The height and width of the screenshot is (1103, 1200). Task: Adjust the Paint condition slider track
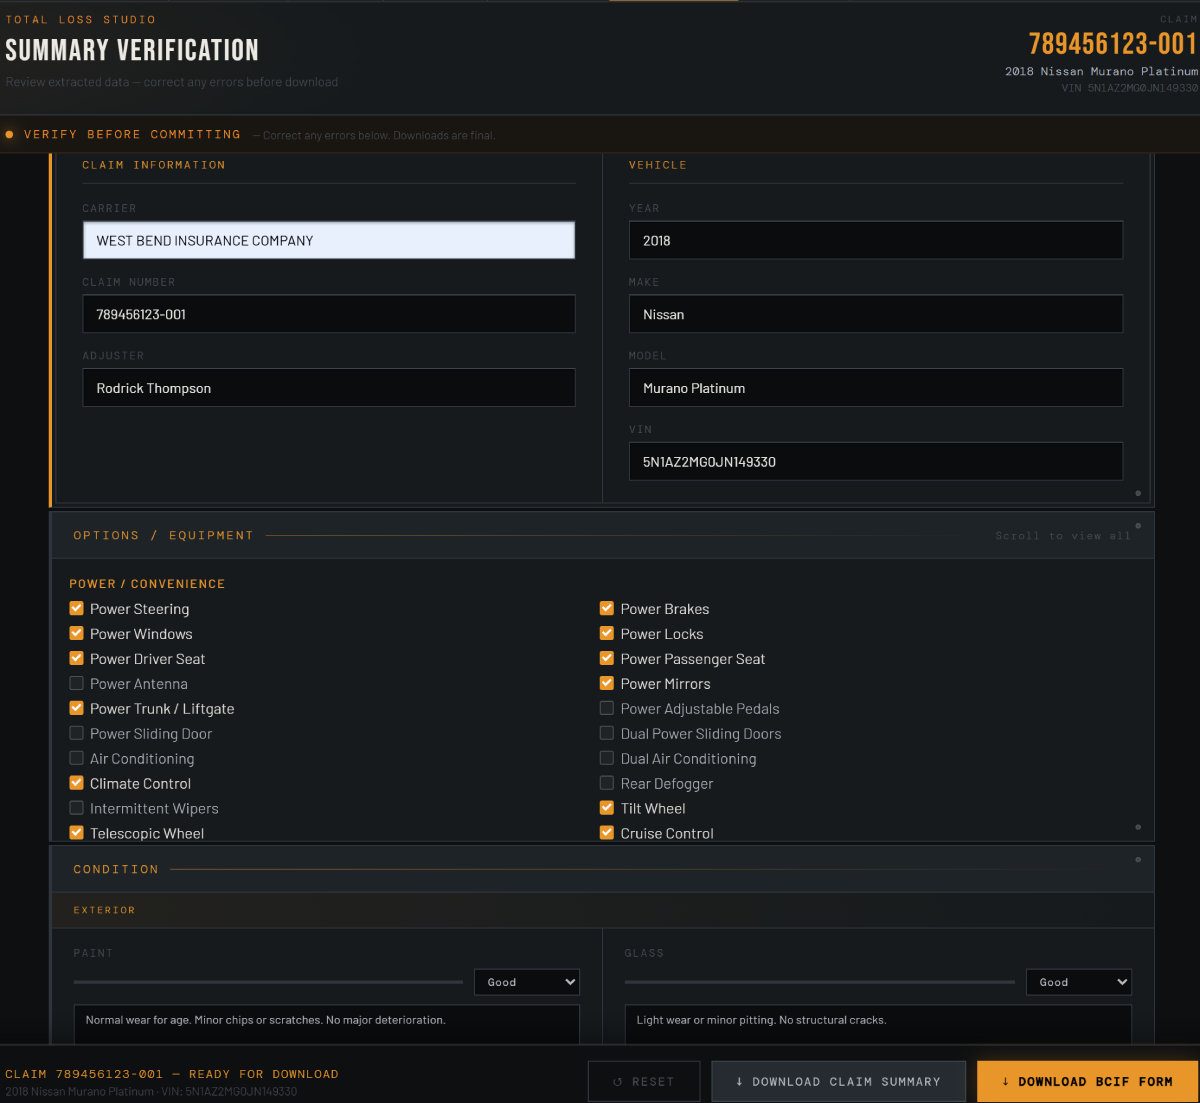270,982
